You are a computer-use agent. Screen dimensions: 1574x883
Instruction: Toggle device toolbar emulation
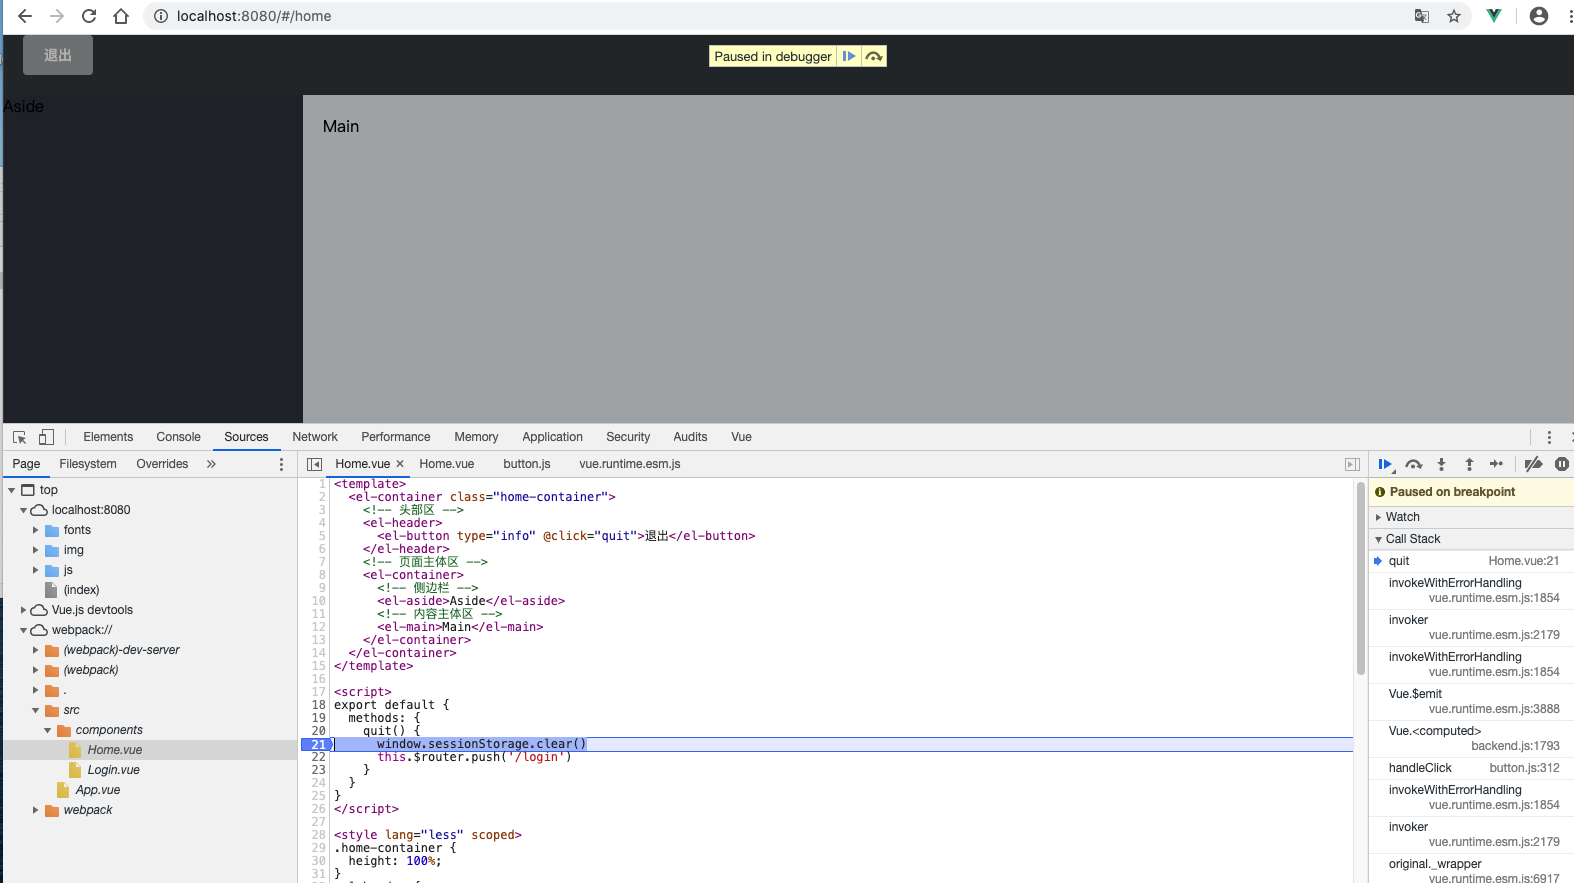click(x=46, y=437)
